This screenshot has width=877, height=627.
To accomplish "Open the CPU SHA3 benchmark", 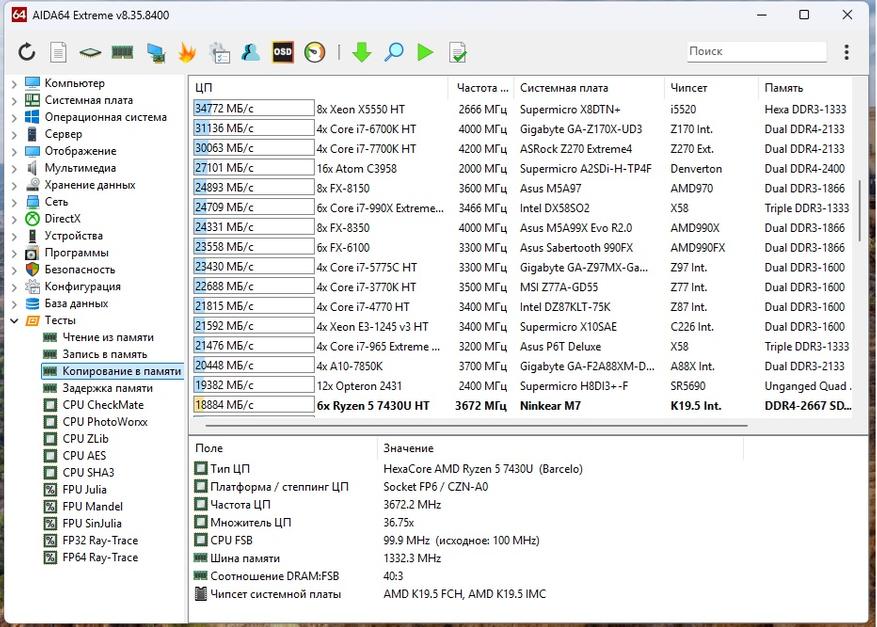I will coord(88,473).
